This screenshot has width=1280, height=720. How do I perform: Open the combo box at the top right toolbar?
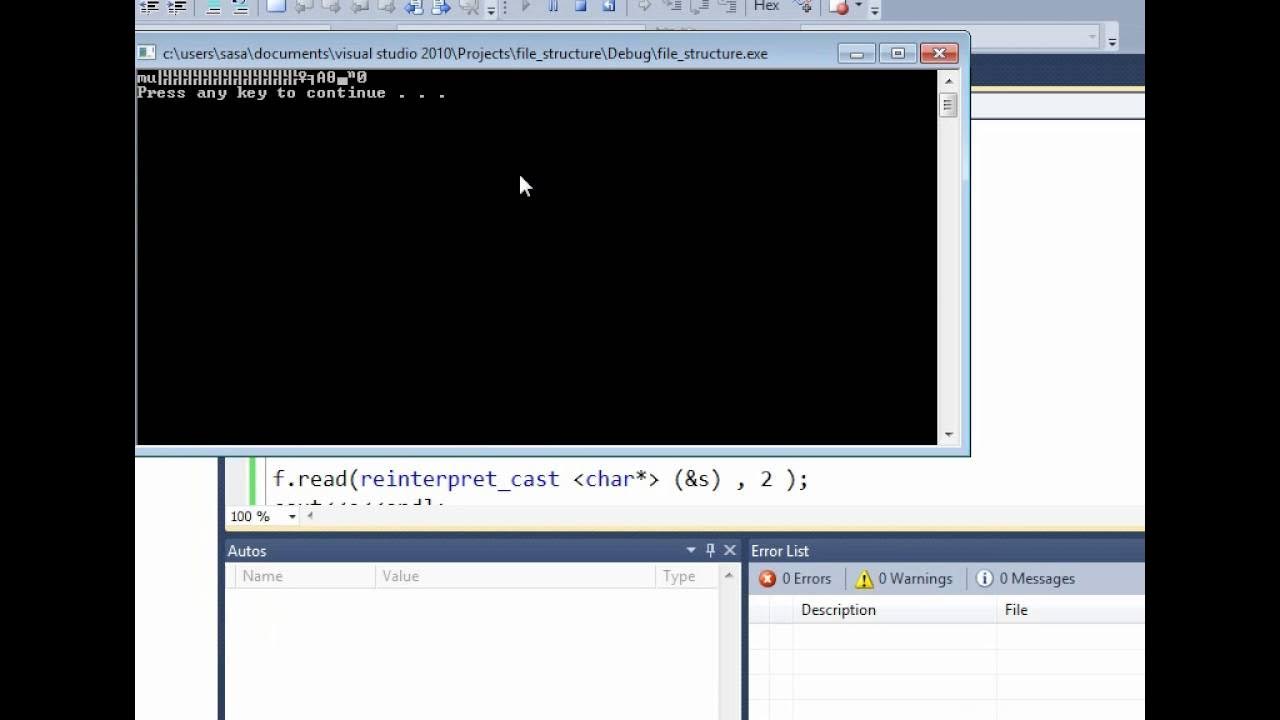pos(1092,37)
